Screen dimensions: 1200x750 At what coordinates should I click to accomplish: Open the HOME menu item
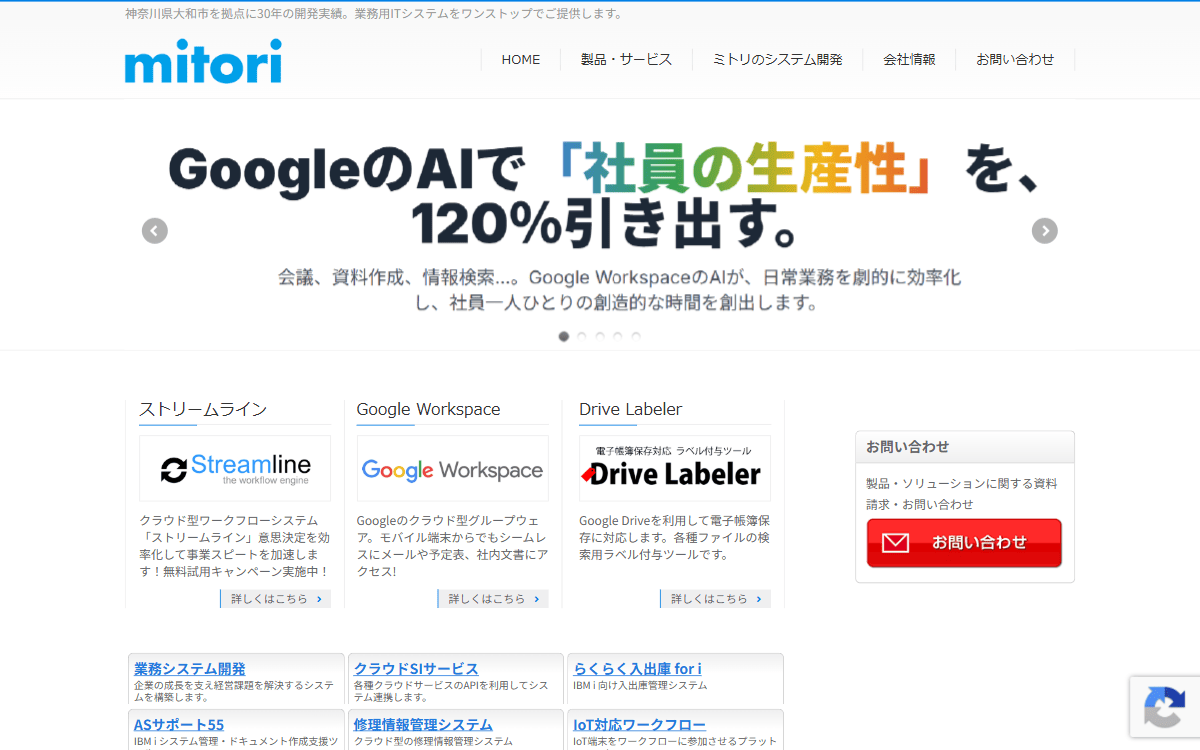[x=521, y=60]
